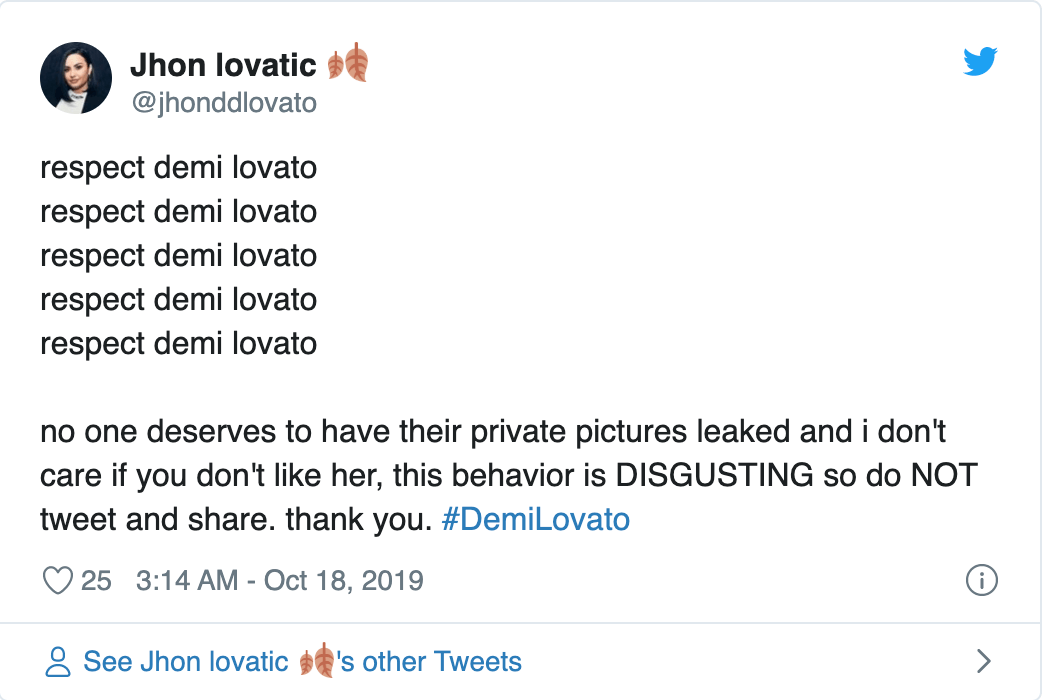Click the like count 25
The height and width of the screenshot is (700, 1044).
[96, 580]
